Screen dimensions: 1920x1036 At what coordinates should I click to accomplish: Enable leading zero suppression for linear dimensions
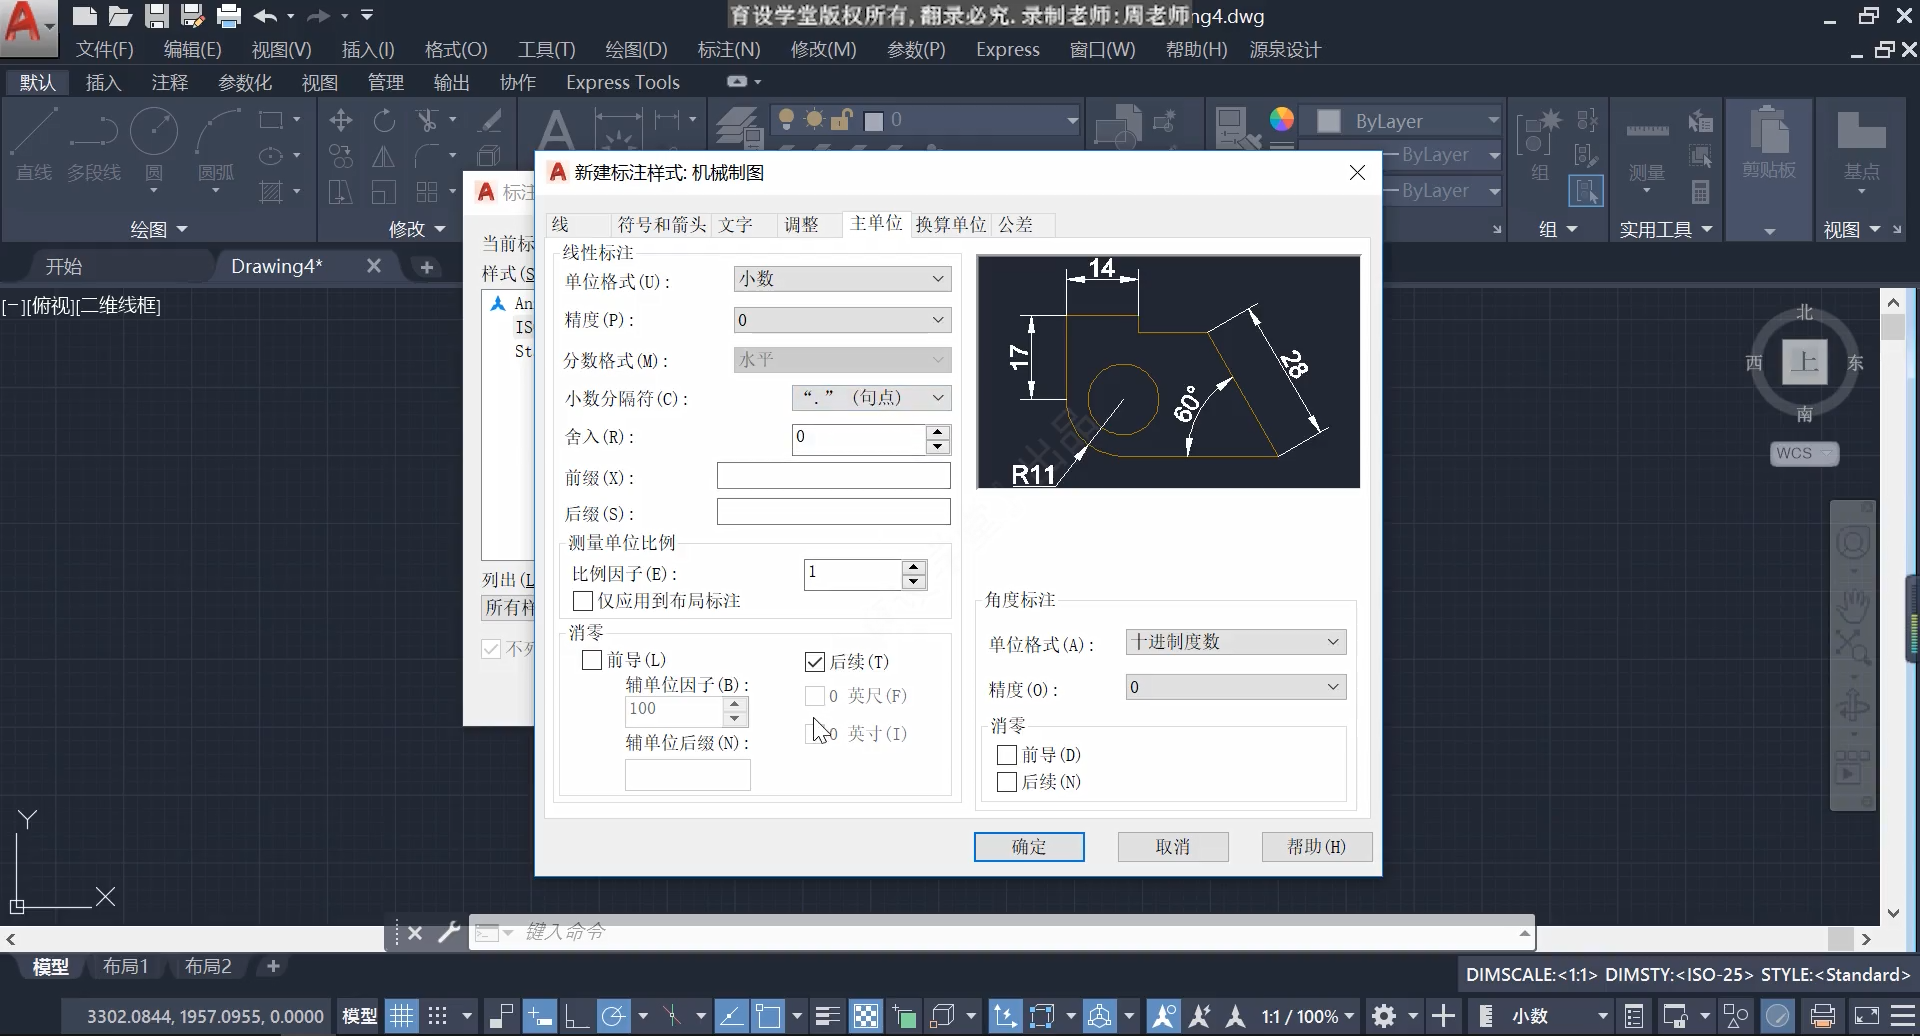pos(592,660)
